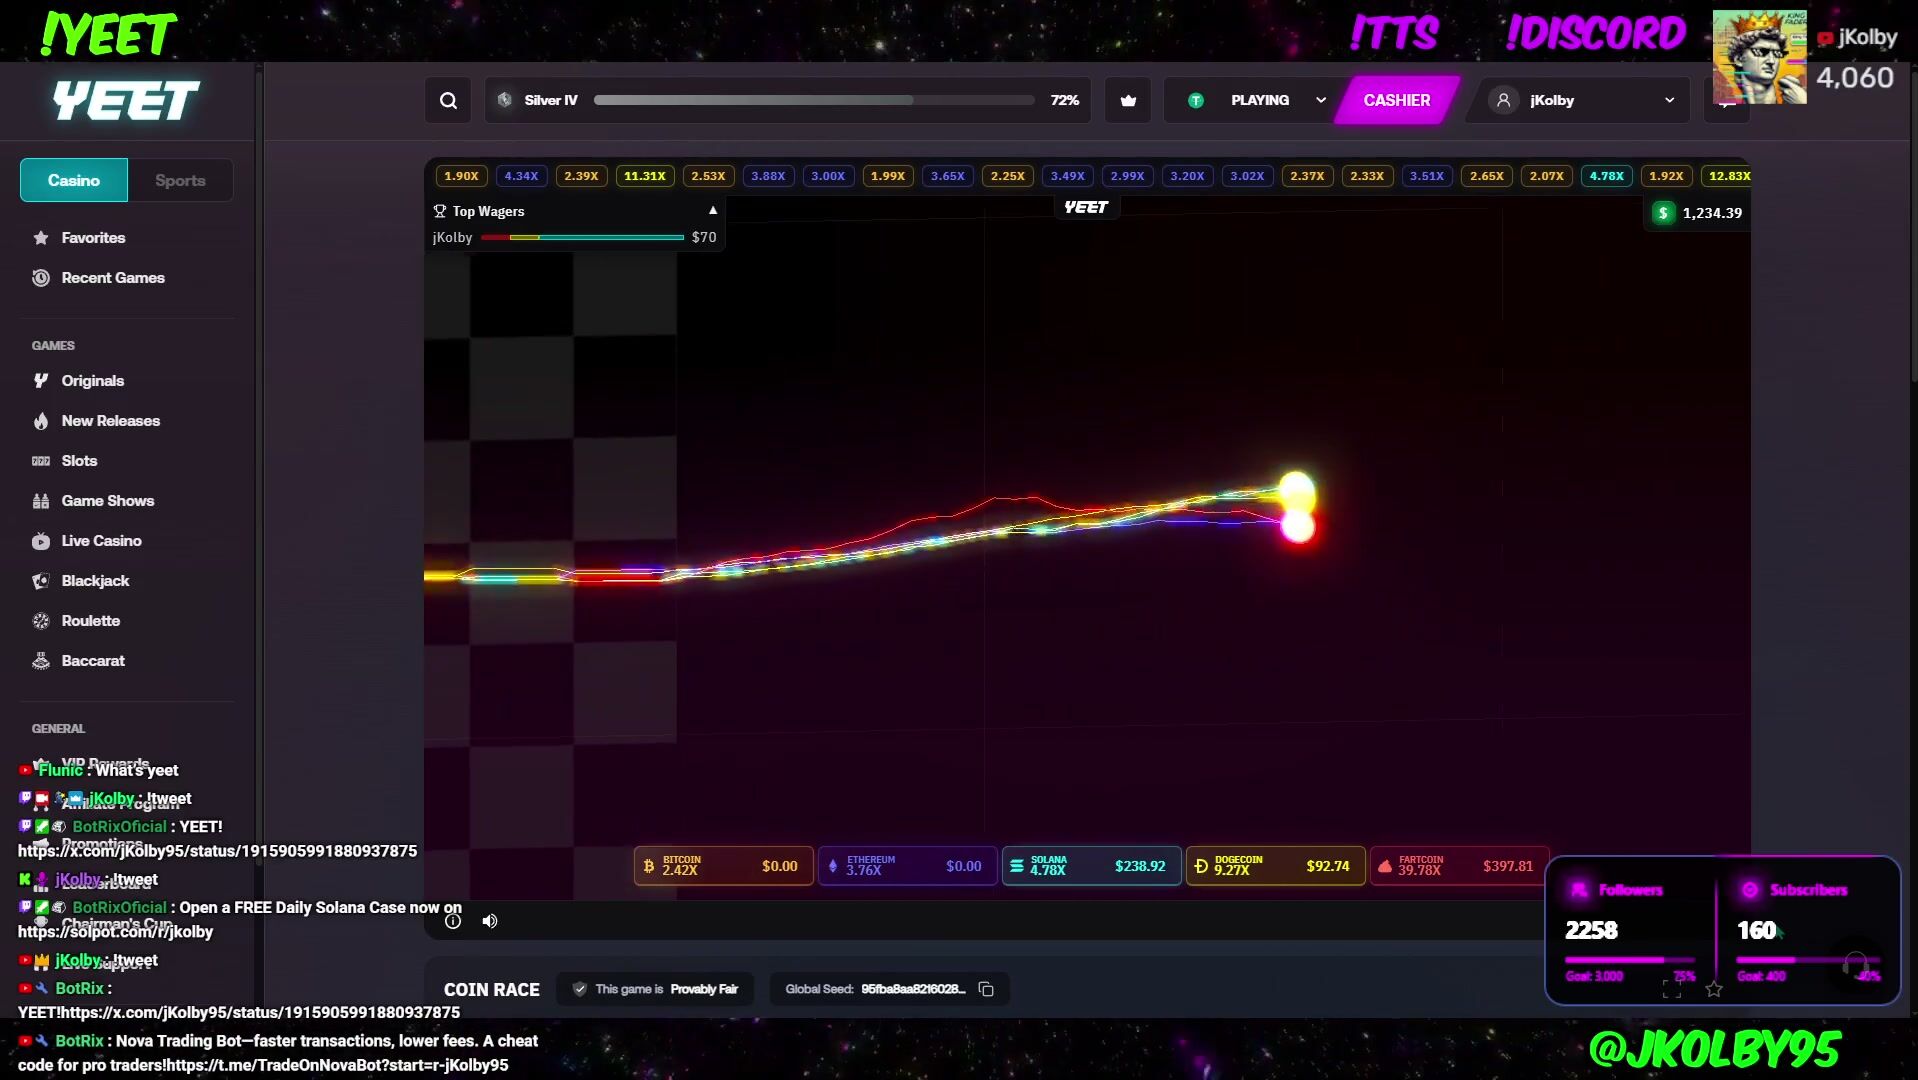This screenshot has height=1080, width=1918.
Task: Click the jKolby user avatar icon
Action: [1503, 100]
